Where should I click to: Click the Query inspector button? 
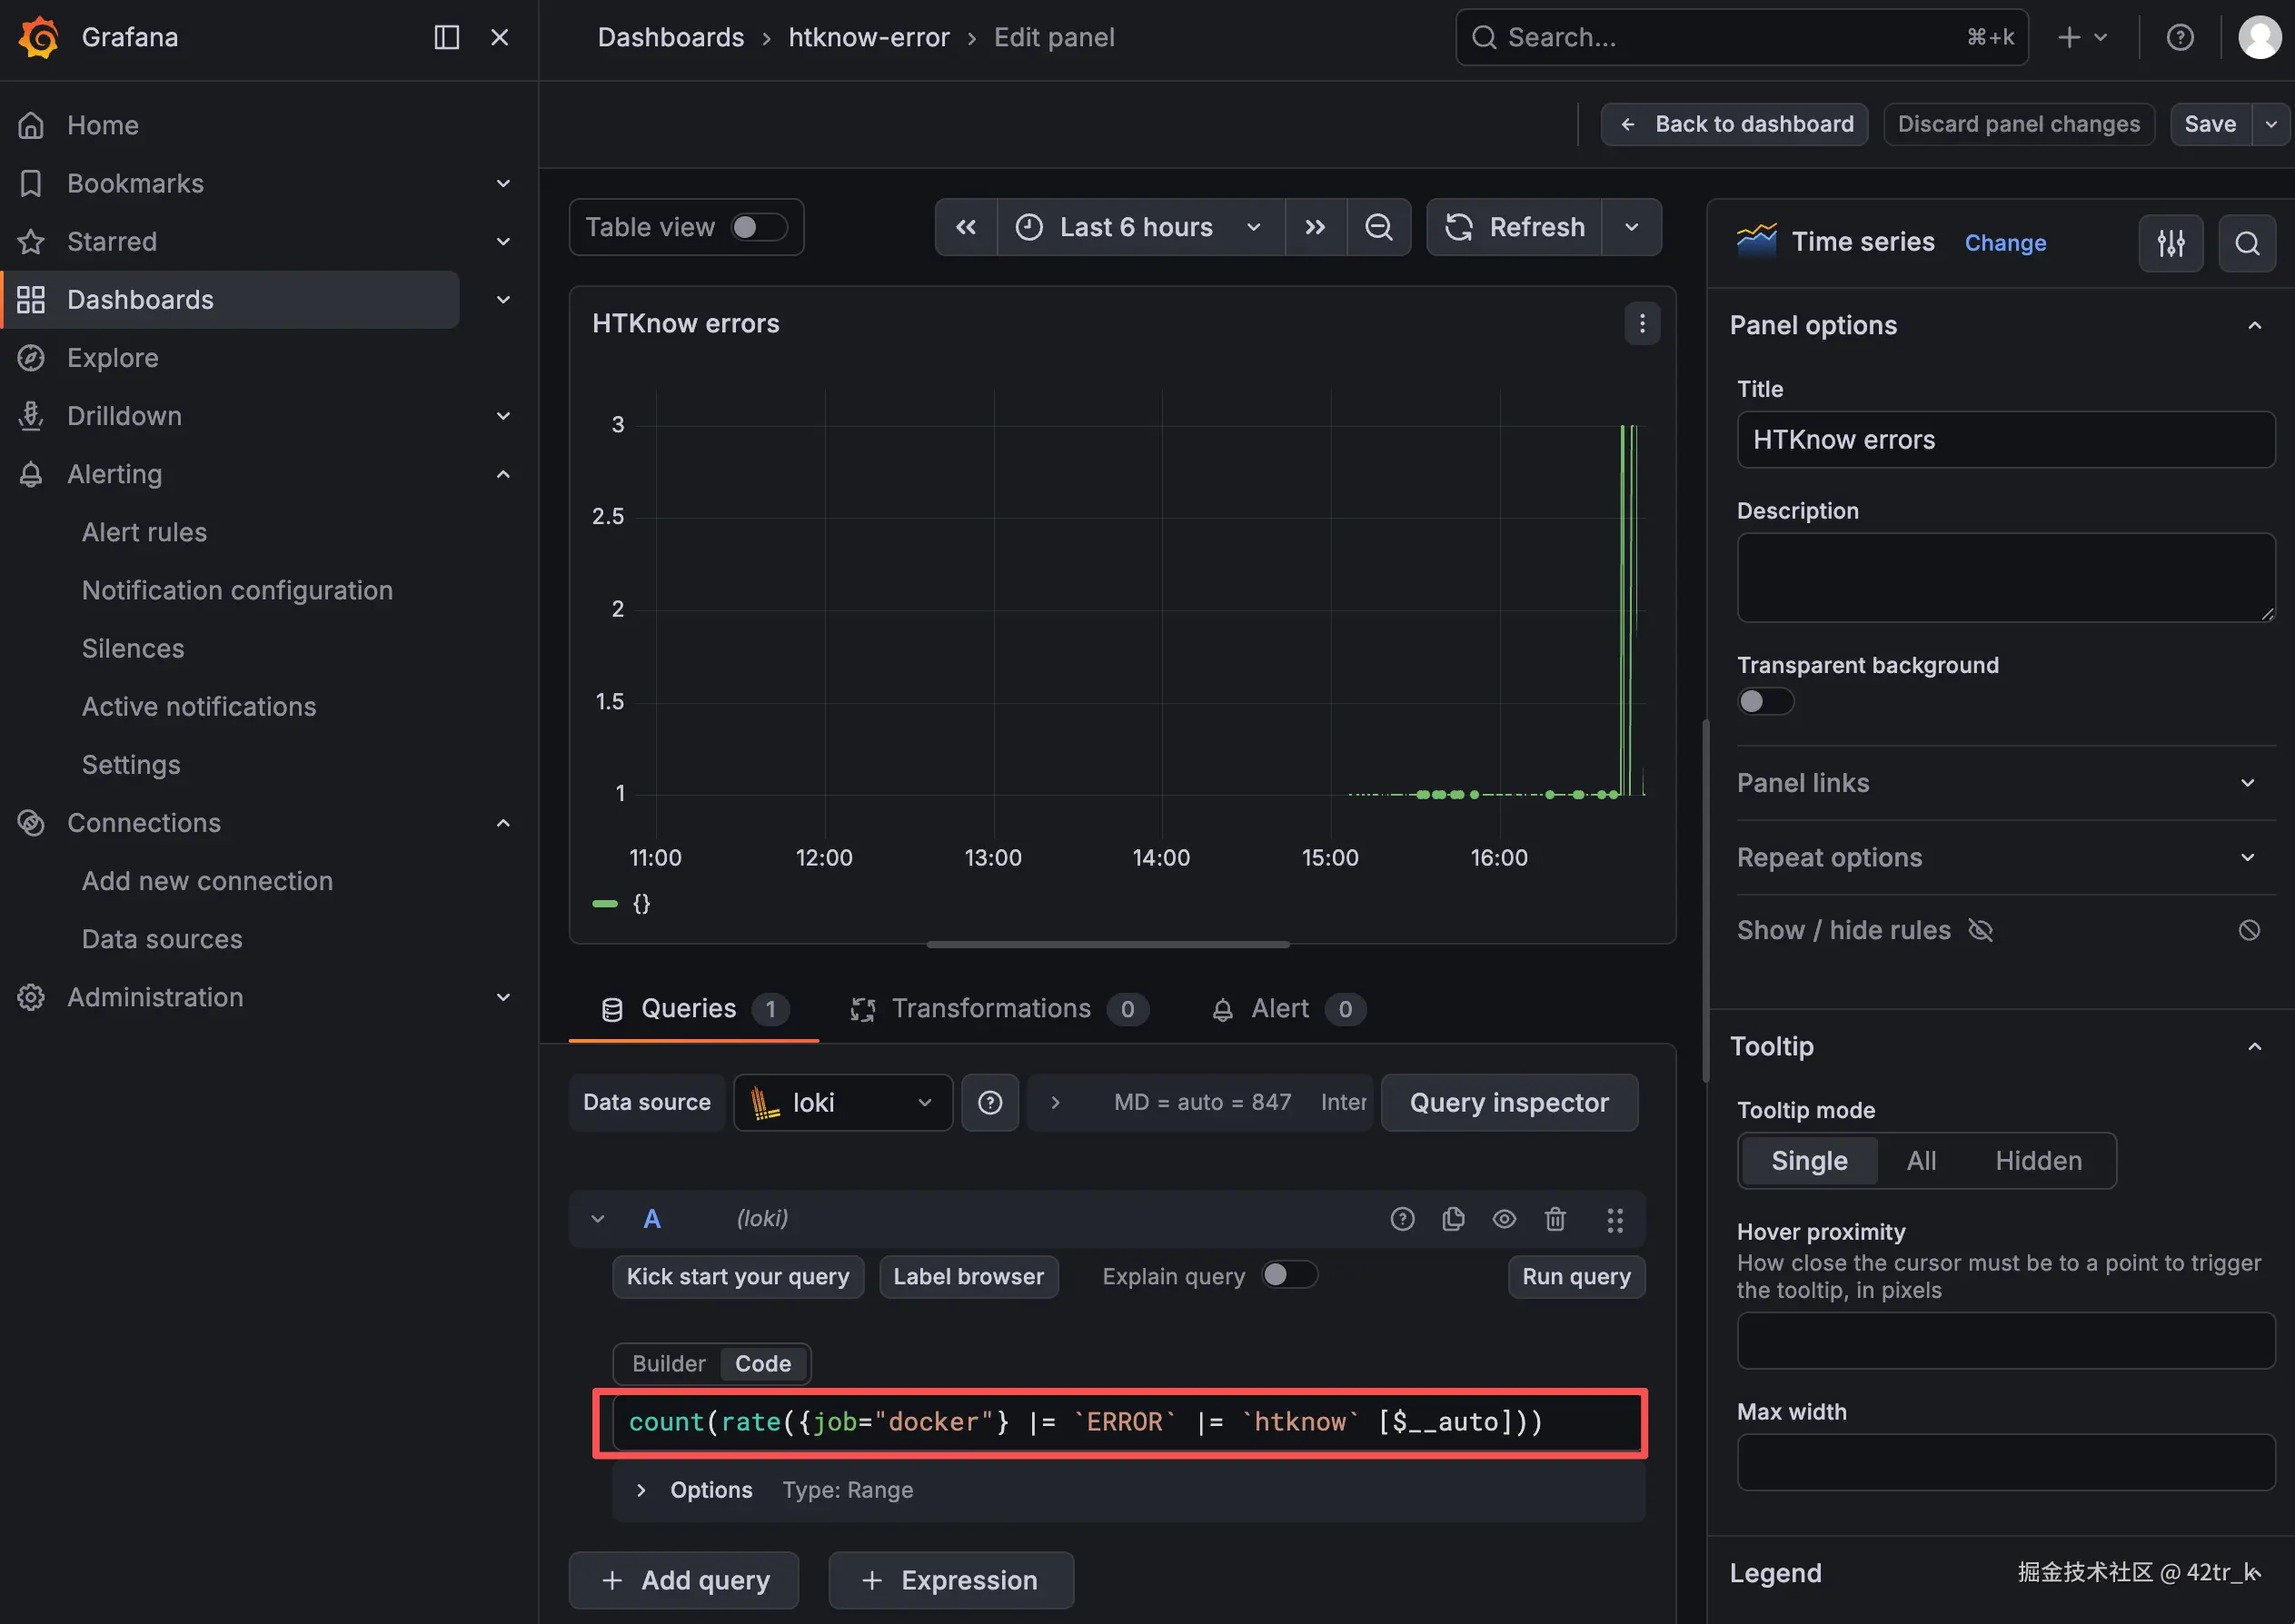(x=1508, y=1102)
